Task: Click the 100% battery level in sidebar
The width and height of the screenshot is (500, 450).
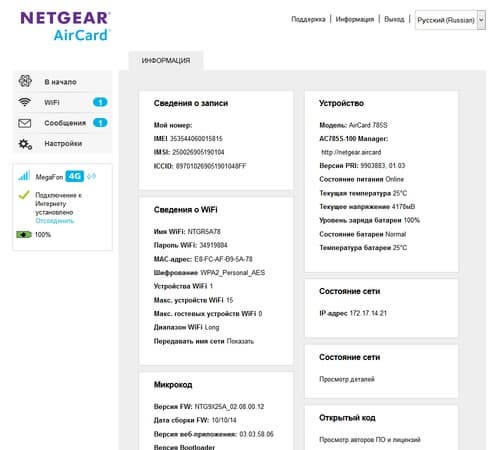Action: click(x=43, y=235)
